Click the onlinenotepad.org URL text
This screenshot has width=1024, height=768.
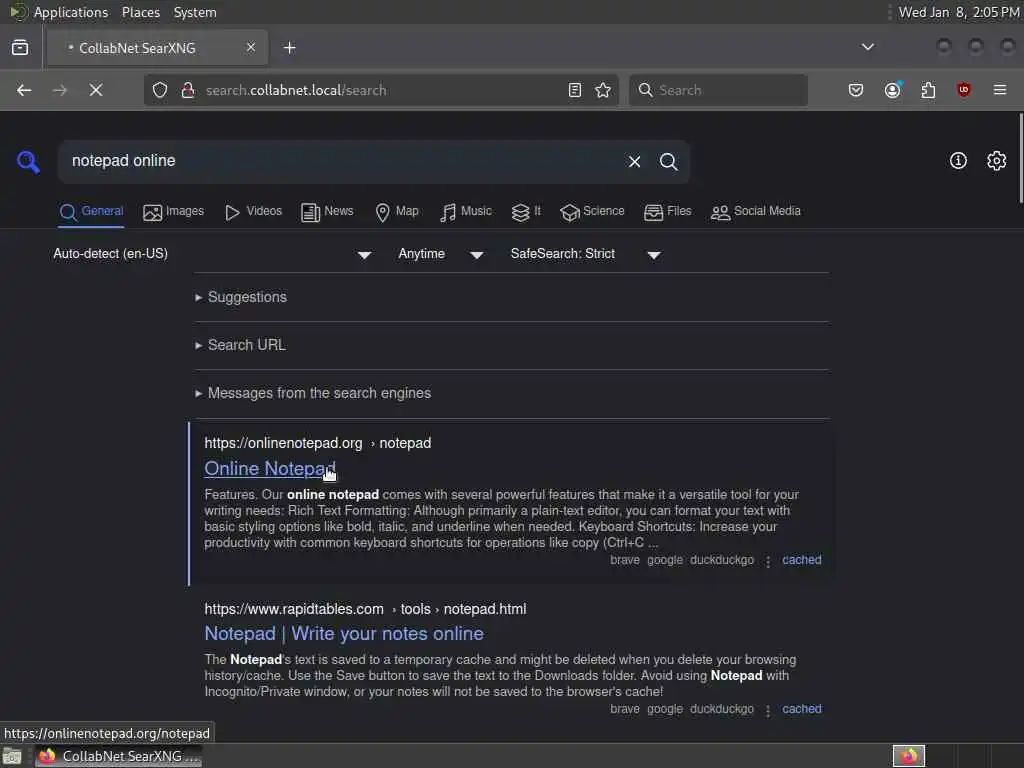(x=283, y=443)
